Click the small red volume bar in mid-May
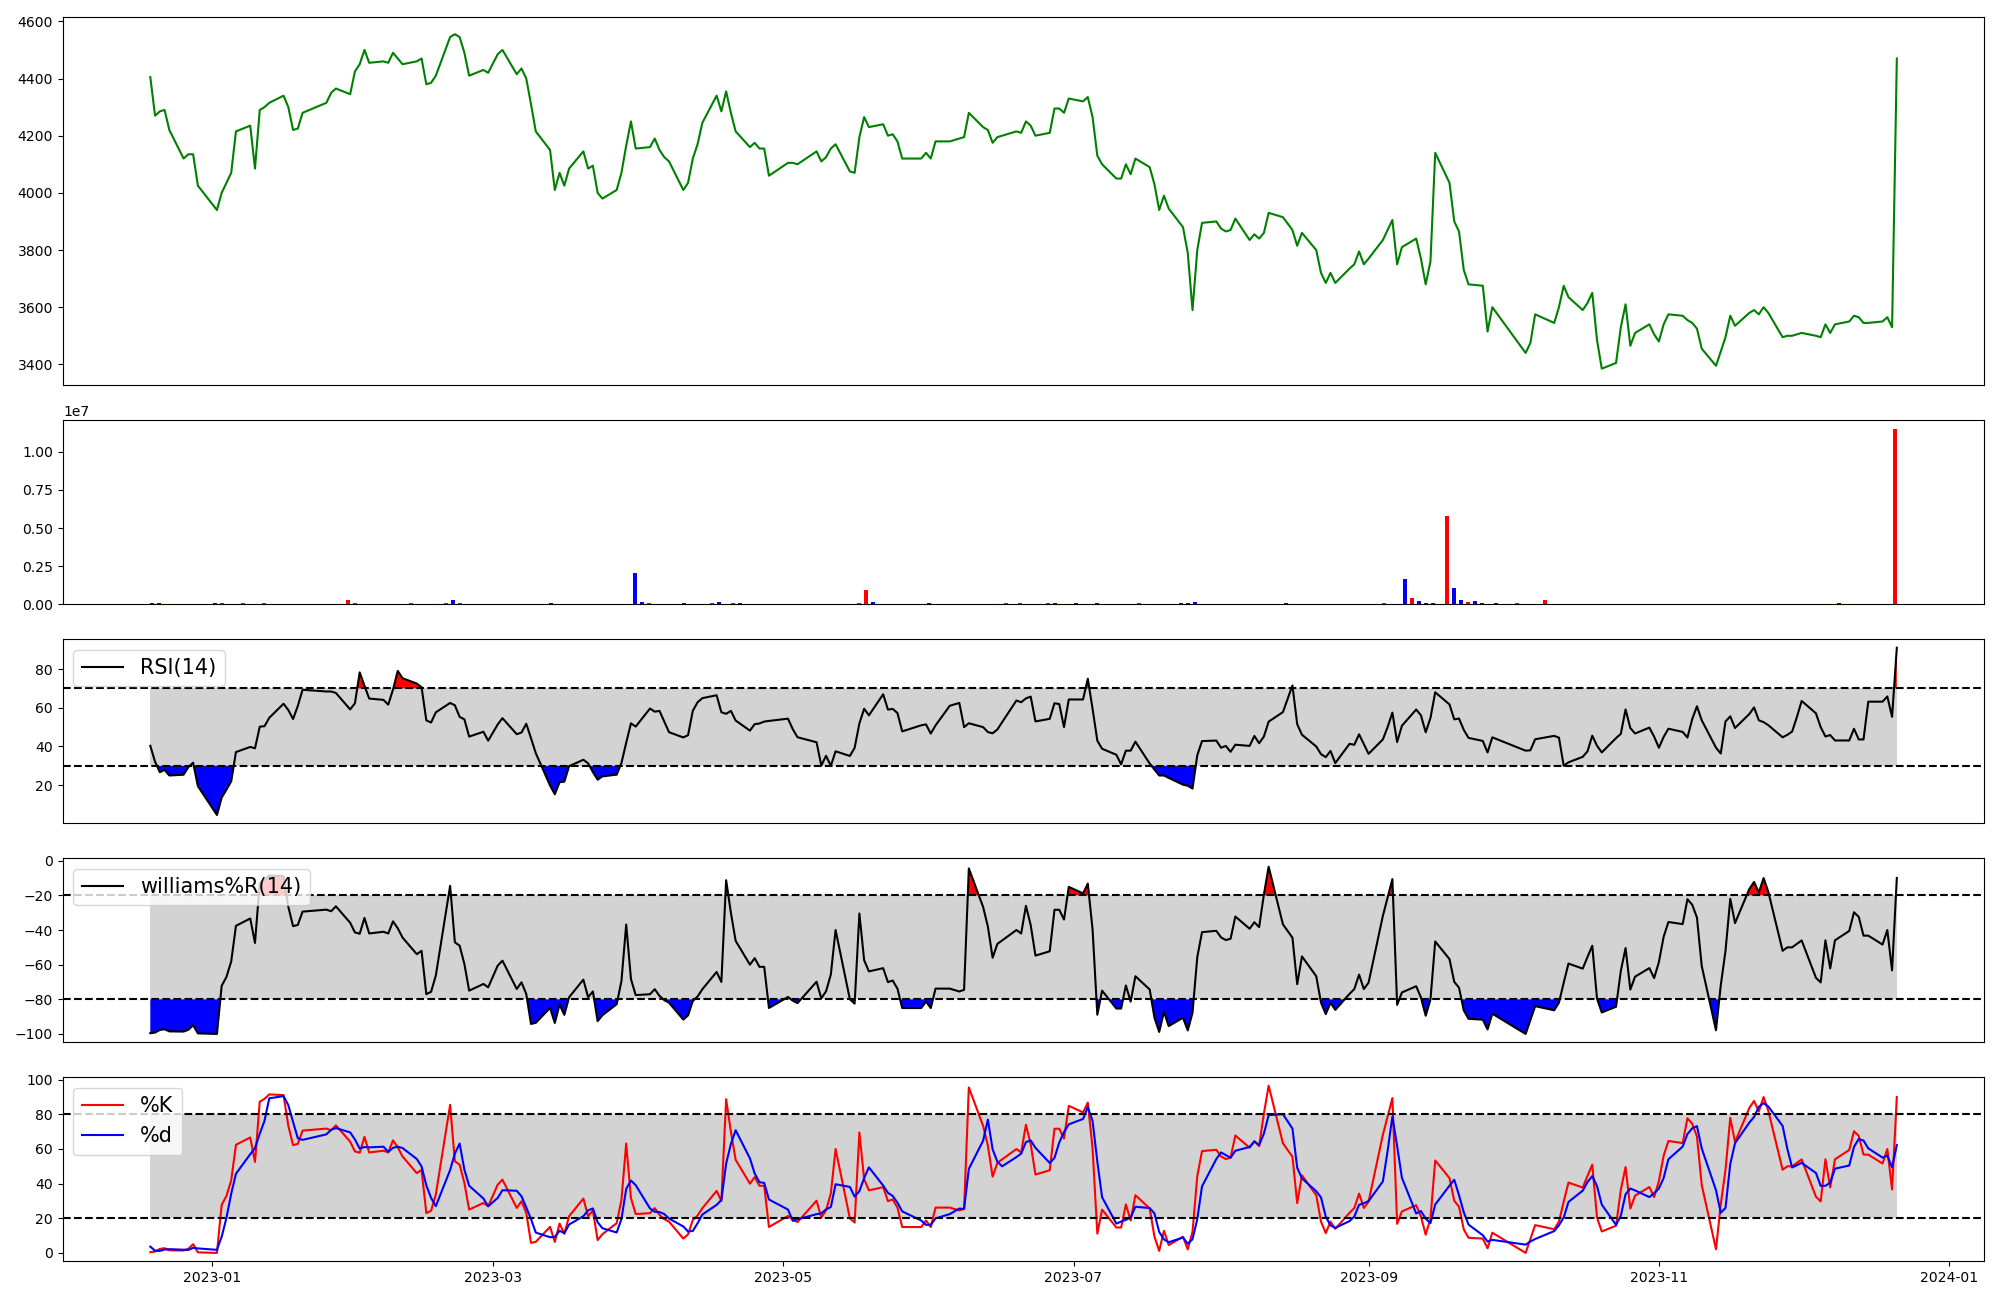2000x1300 pixels. click(x=866, y=597)
